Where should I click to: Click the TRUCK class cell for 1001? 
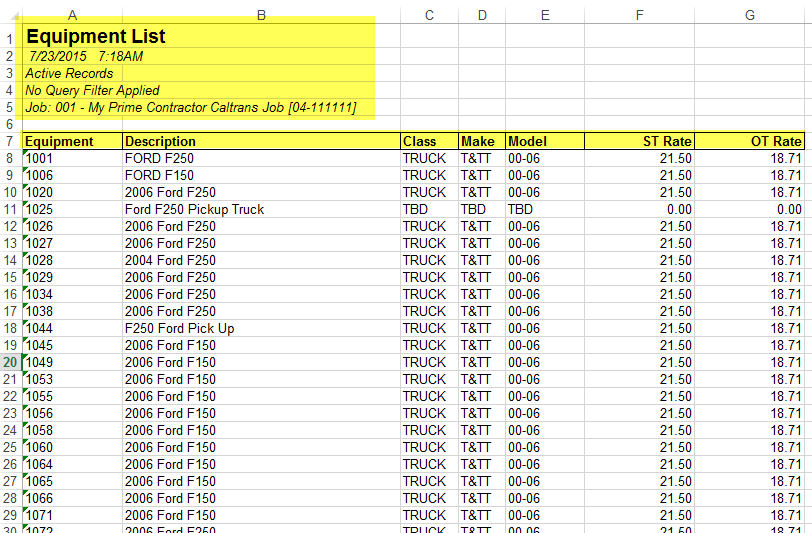429,158
